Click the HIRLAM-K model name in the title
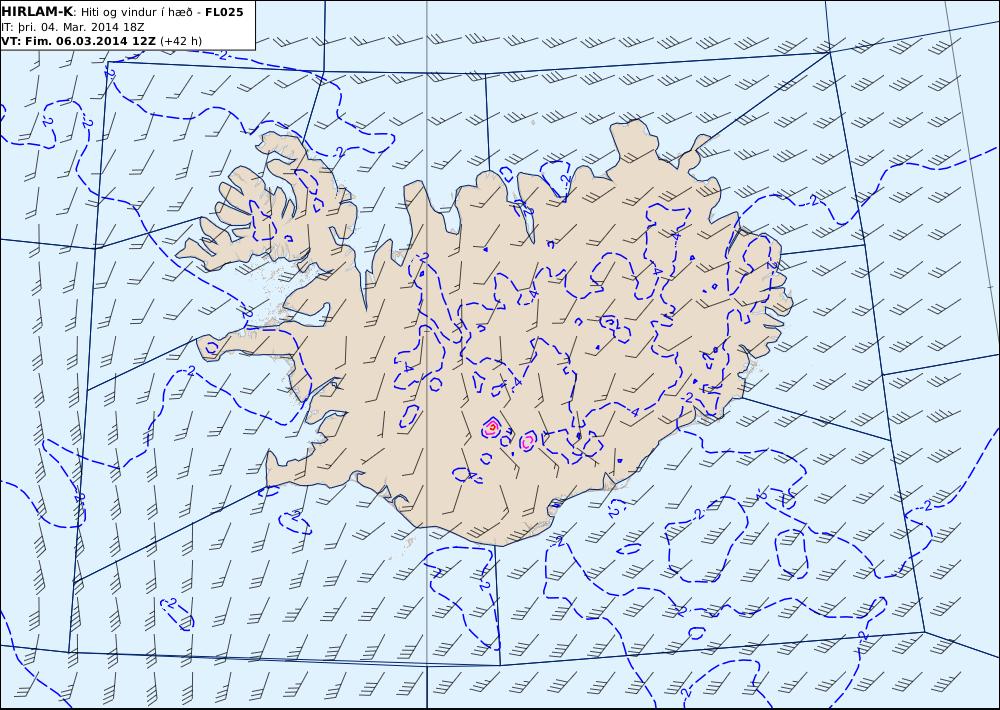The height and width of the screenshot is (710, 1000). [37, 12]
